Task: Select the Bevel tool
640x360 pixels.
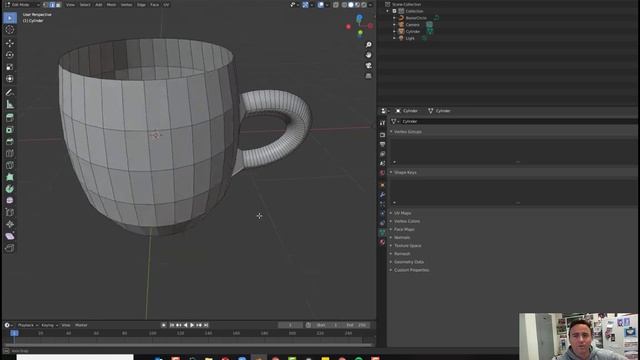Action: 10,142
